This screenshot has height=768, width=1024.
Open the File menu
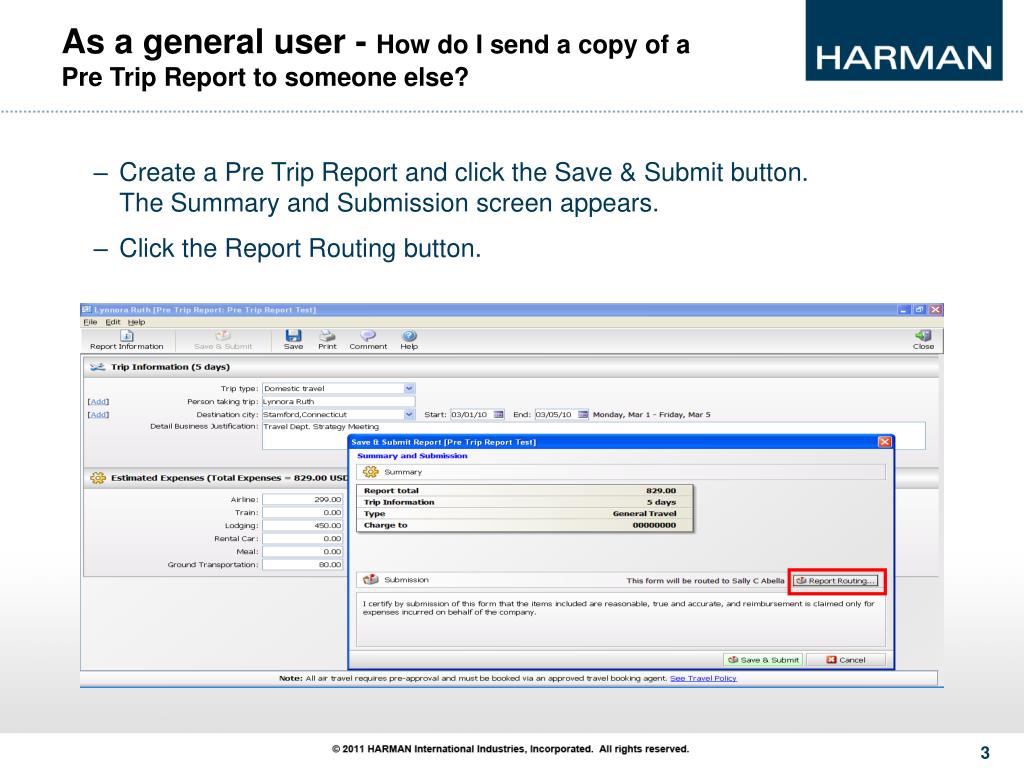click(x=90, y=322)
